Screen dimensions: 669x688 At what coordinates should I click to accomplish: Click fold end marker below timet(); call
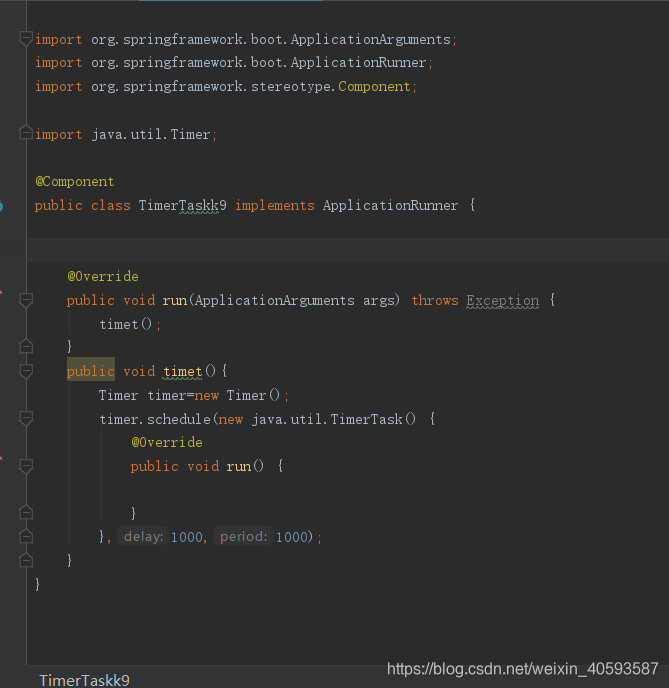click(x=26, y=346)
